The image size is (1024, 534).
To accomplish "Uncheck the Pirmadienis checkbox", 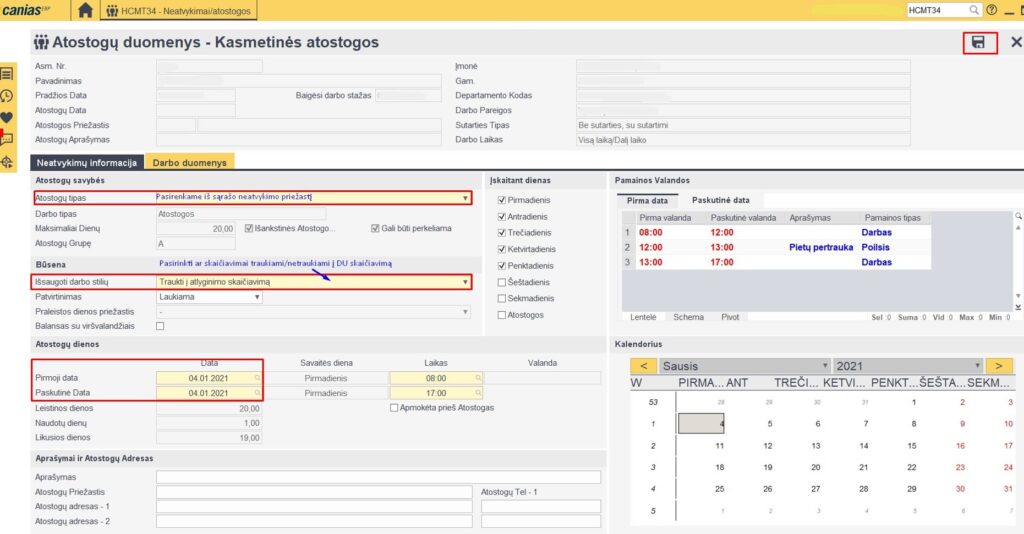I will click(x=502, y=200).
